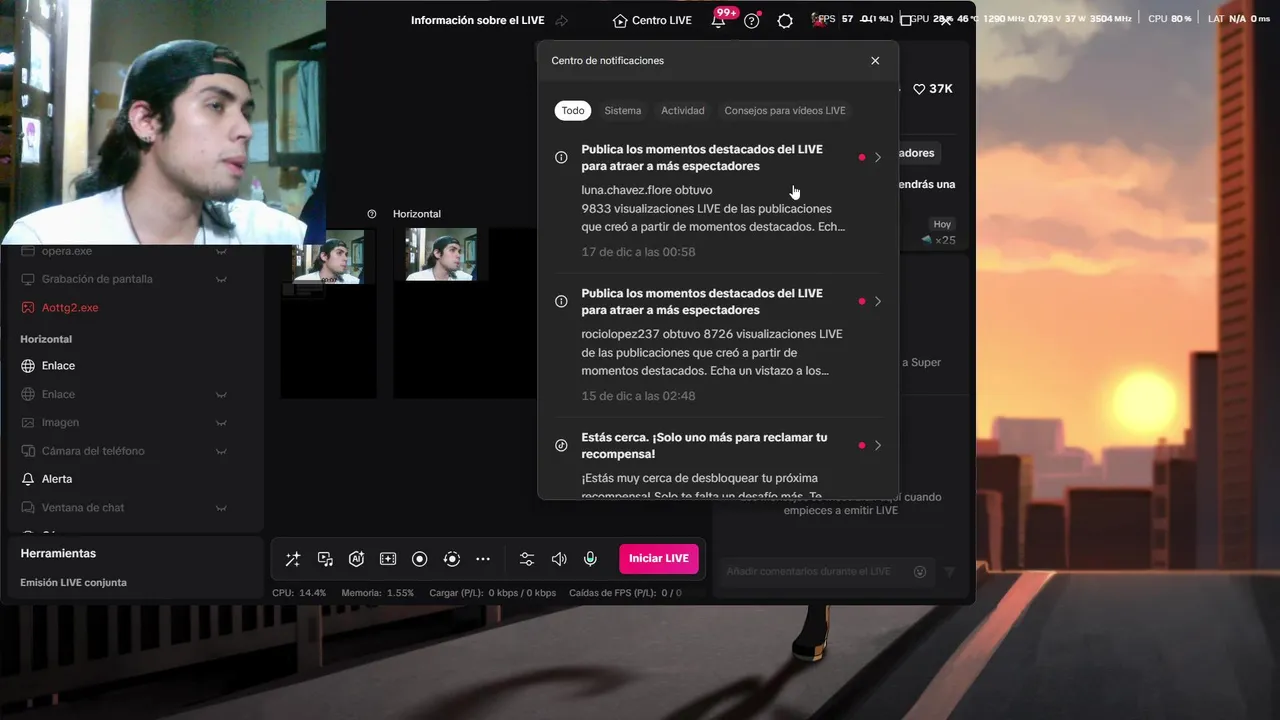Show the hidden Ventana de chat source
The width and height of the screenshot is (1280, 720).
221,508
